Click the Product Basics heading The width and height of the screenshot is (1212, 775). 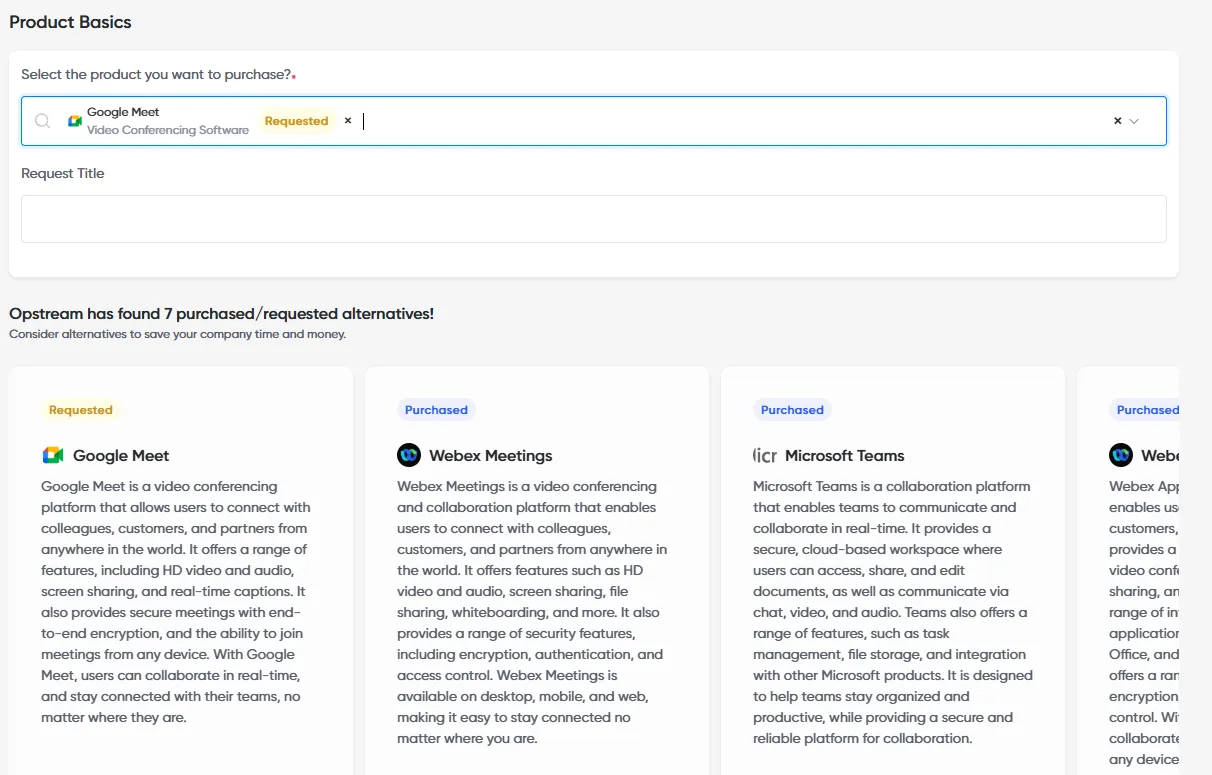point(70,22)
